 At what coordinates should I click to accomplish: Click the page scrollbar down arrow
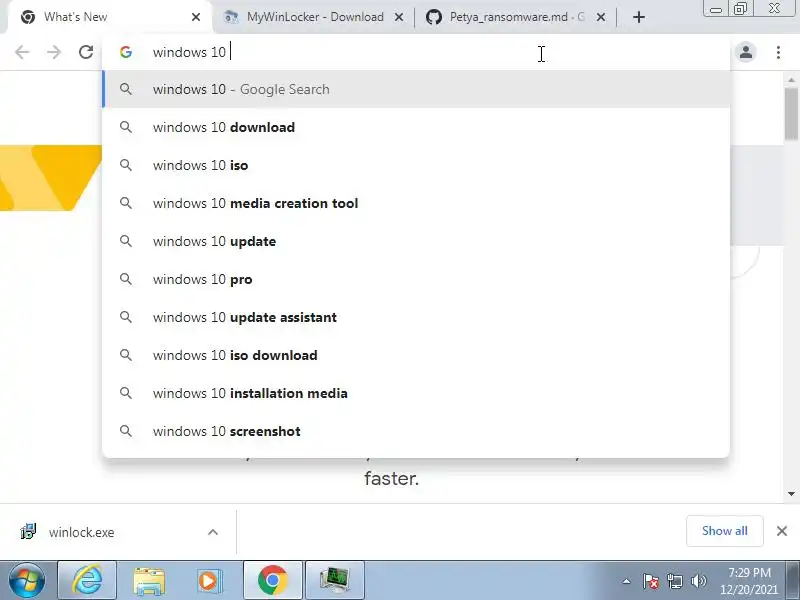tap(791, 494)
